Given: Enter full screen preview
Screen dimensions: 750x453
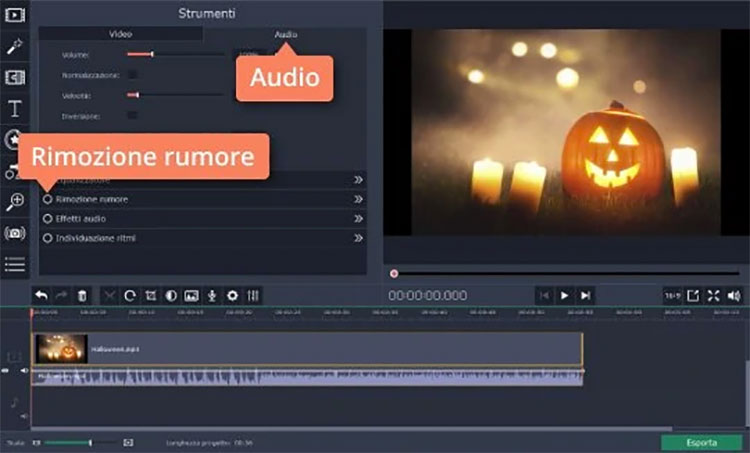Looking at the screenshot, I should [x=714, y=296].
